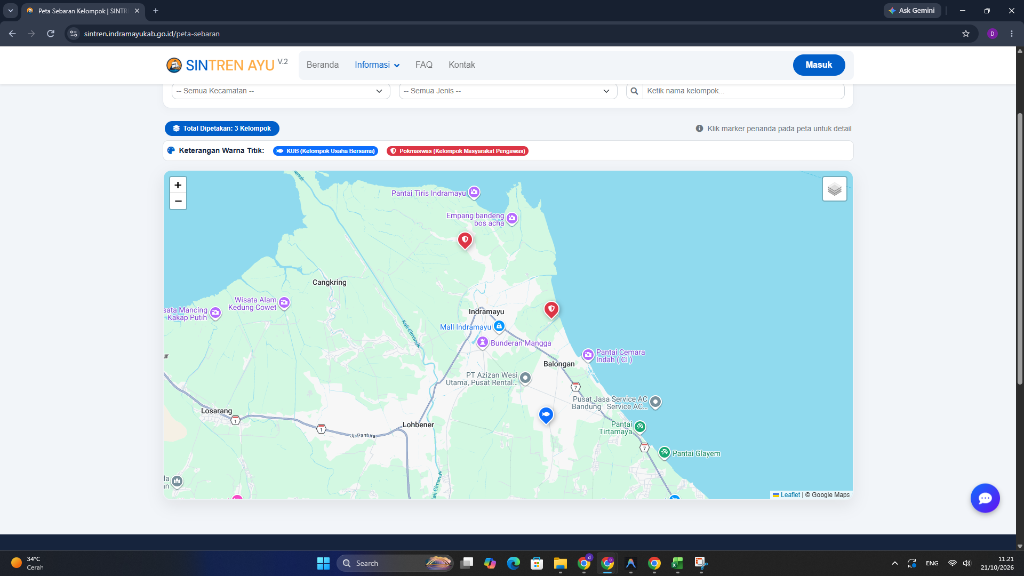Click the Bunderan Mangga pin

pyautogui.click(x=482, y=342)
